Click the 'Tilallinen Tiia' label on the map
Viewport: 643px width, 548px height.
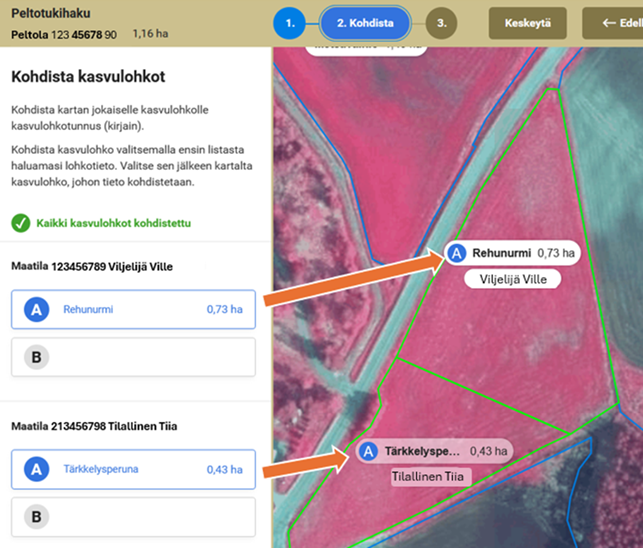pos(430,478)
